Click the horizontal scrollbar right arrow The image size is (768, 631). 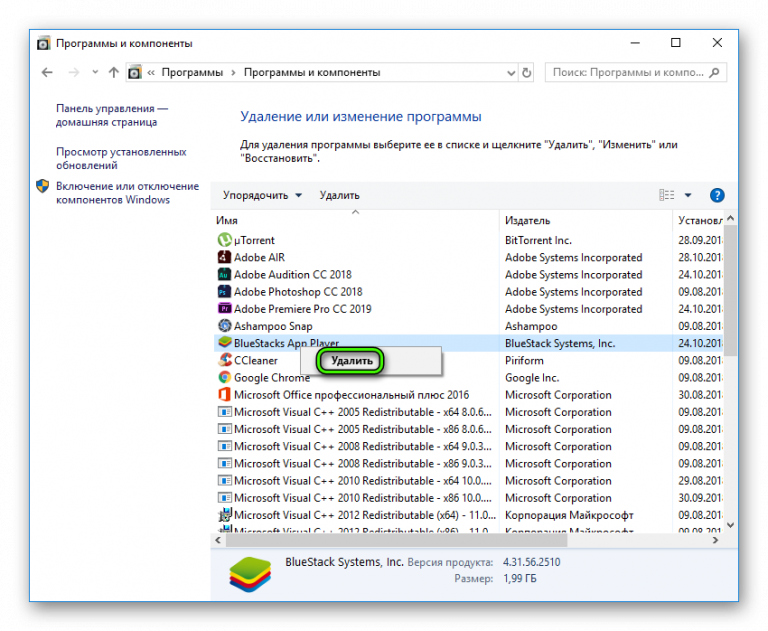(x=716, y=540)
